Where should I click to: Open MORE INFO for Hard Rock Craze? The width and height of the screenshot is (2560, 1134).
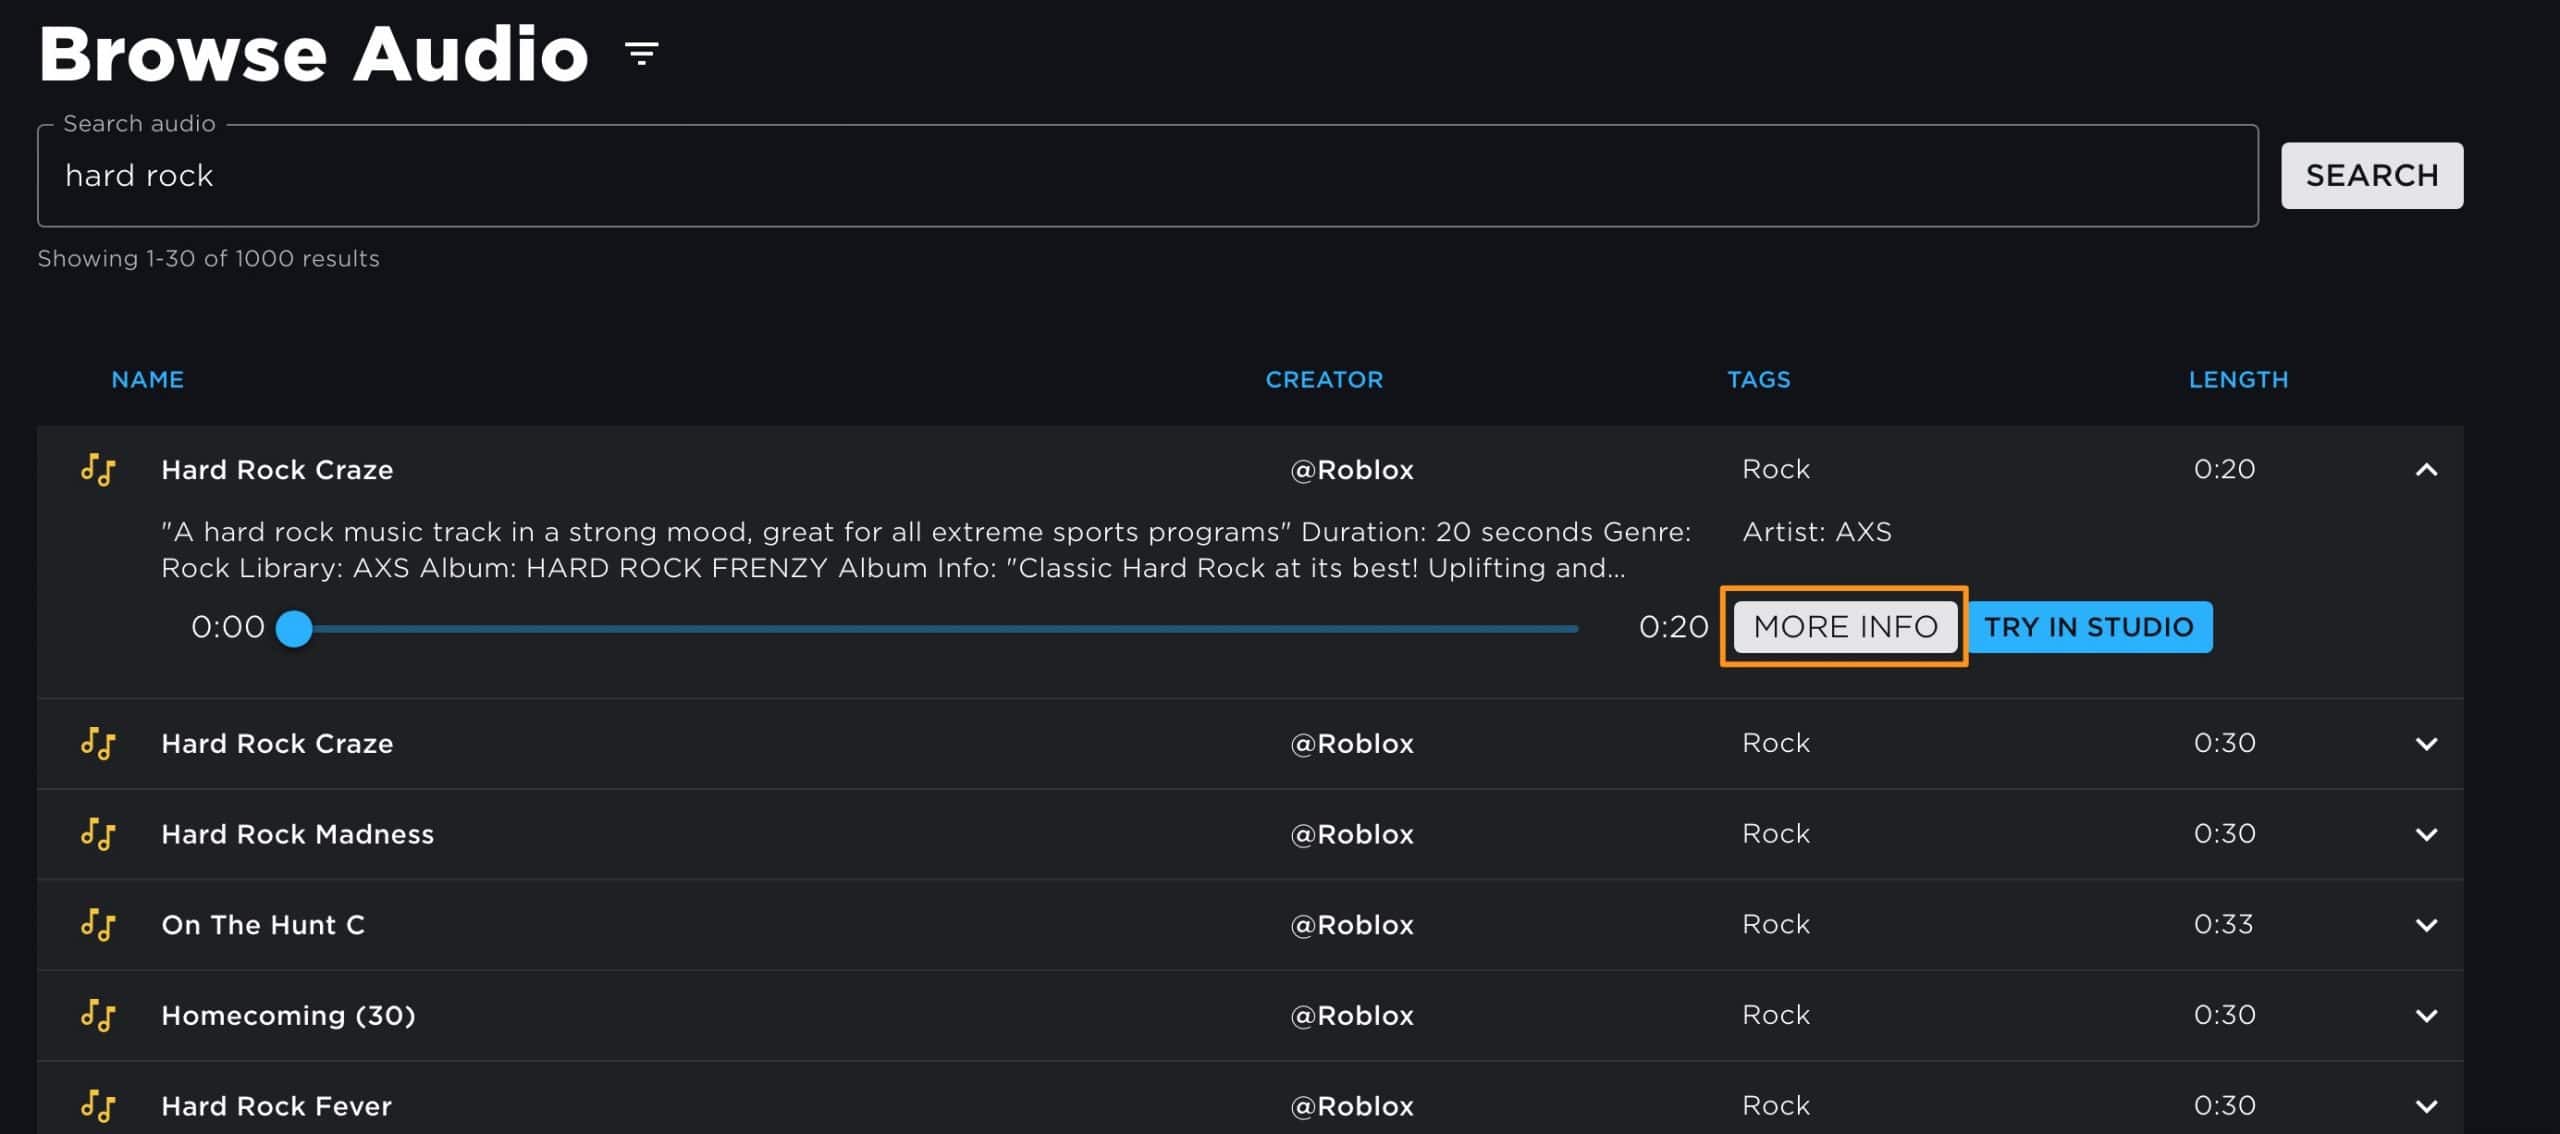(1845, 627)
